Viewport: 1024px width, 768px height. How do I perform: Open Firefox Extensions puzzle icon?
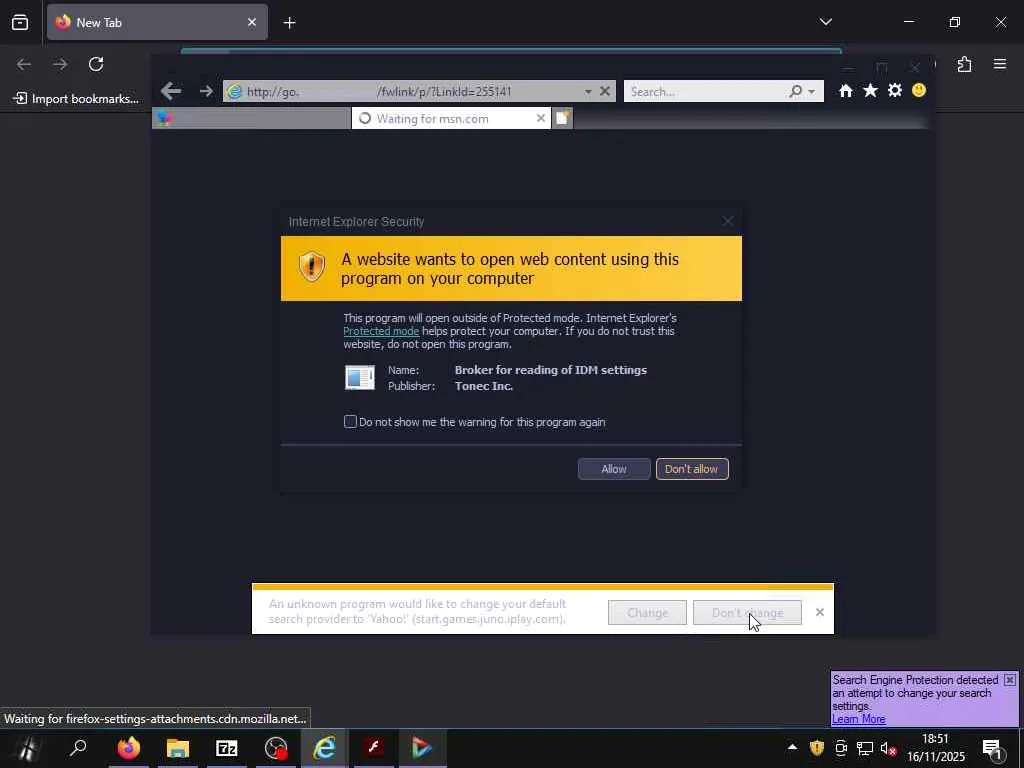(x=964, y=64)
